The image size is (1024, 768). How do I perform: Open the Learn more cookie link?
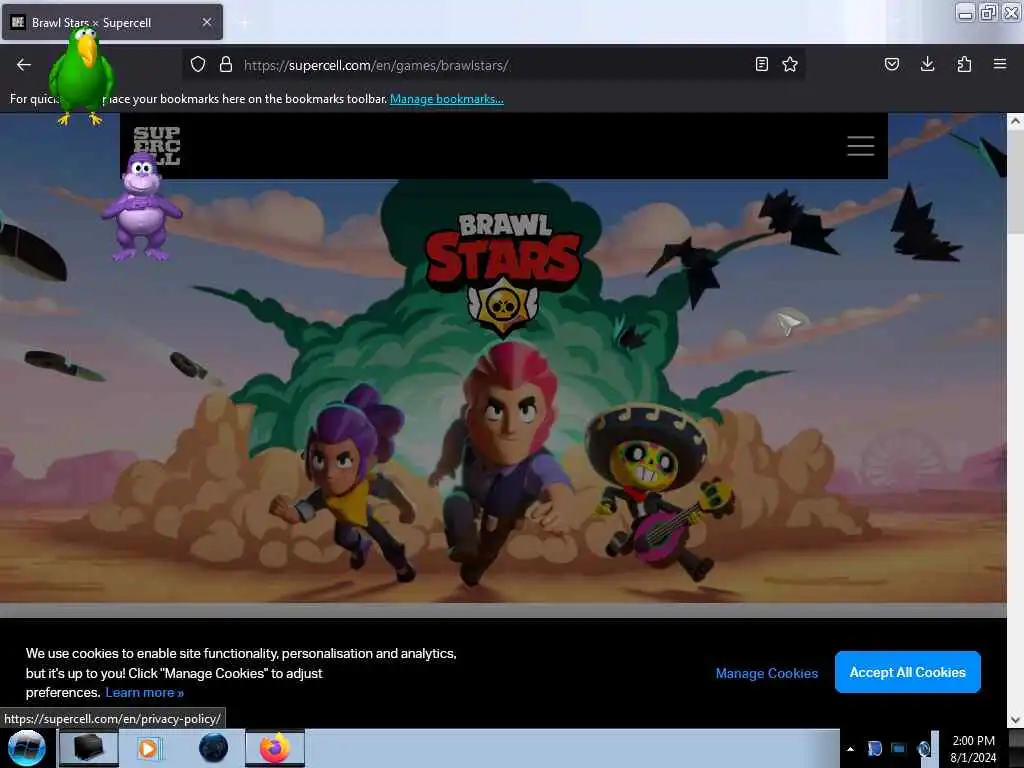(144, 692)
